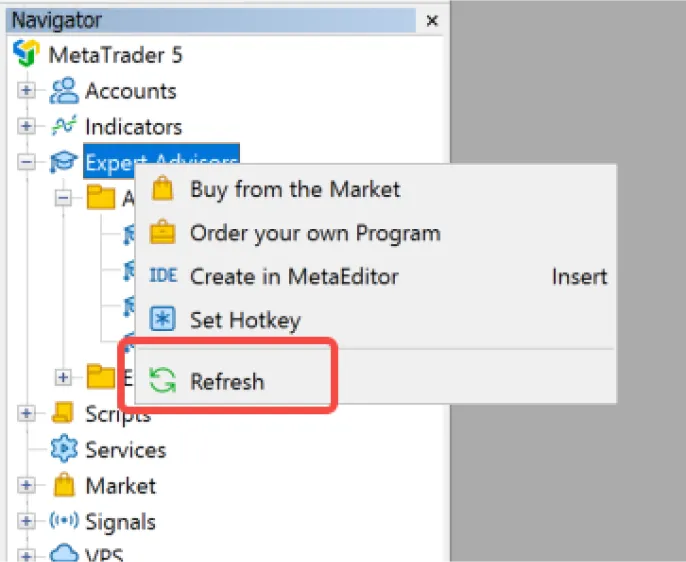The image size is (686, 562).
Task: Click the green Refresh arrows icon
Action: (162, 380)
